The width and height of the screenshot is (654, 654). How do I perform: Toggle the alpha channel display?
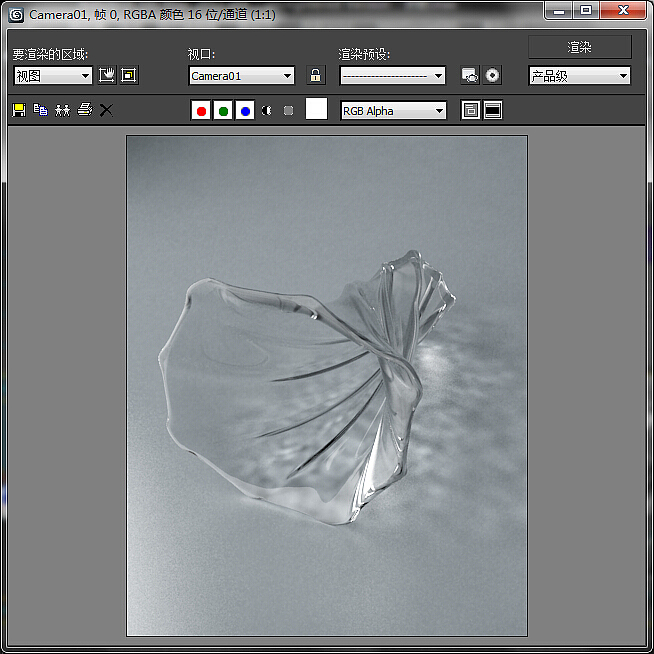coord(267,111)
